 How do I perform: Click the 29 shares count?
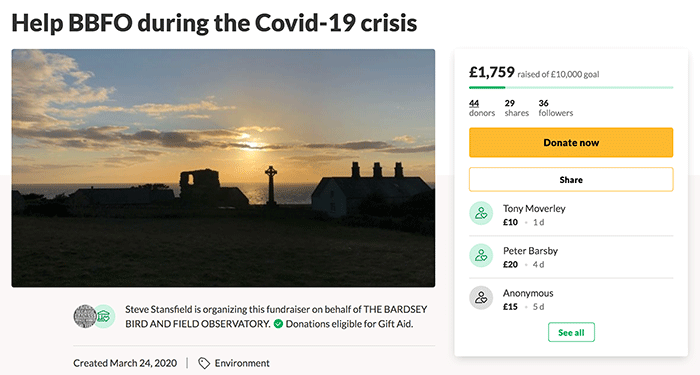(x=517, y=108)
